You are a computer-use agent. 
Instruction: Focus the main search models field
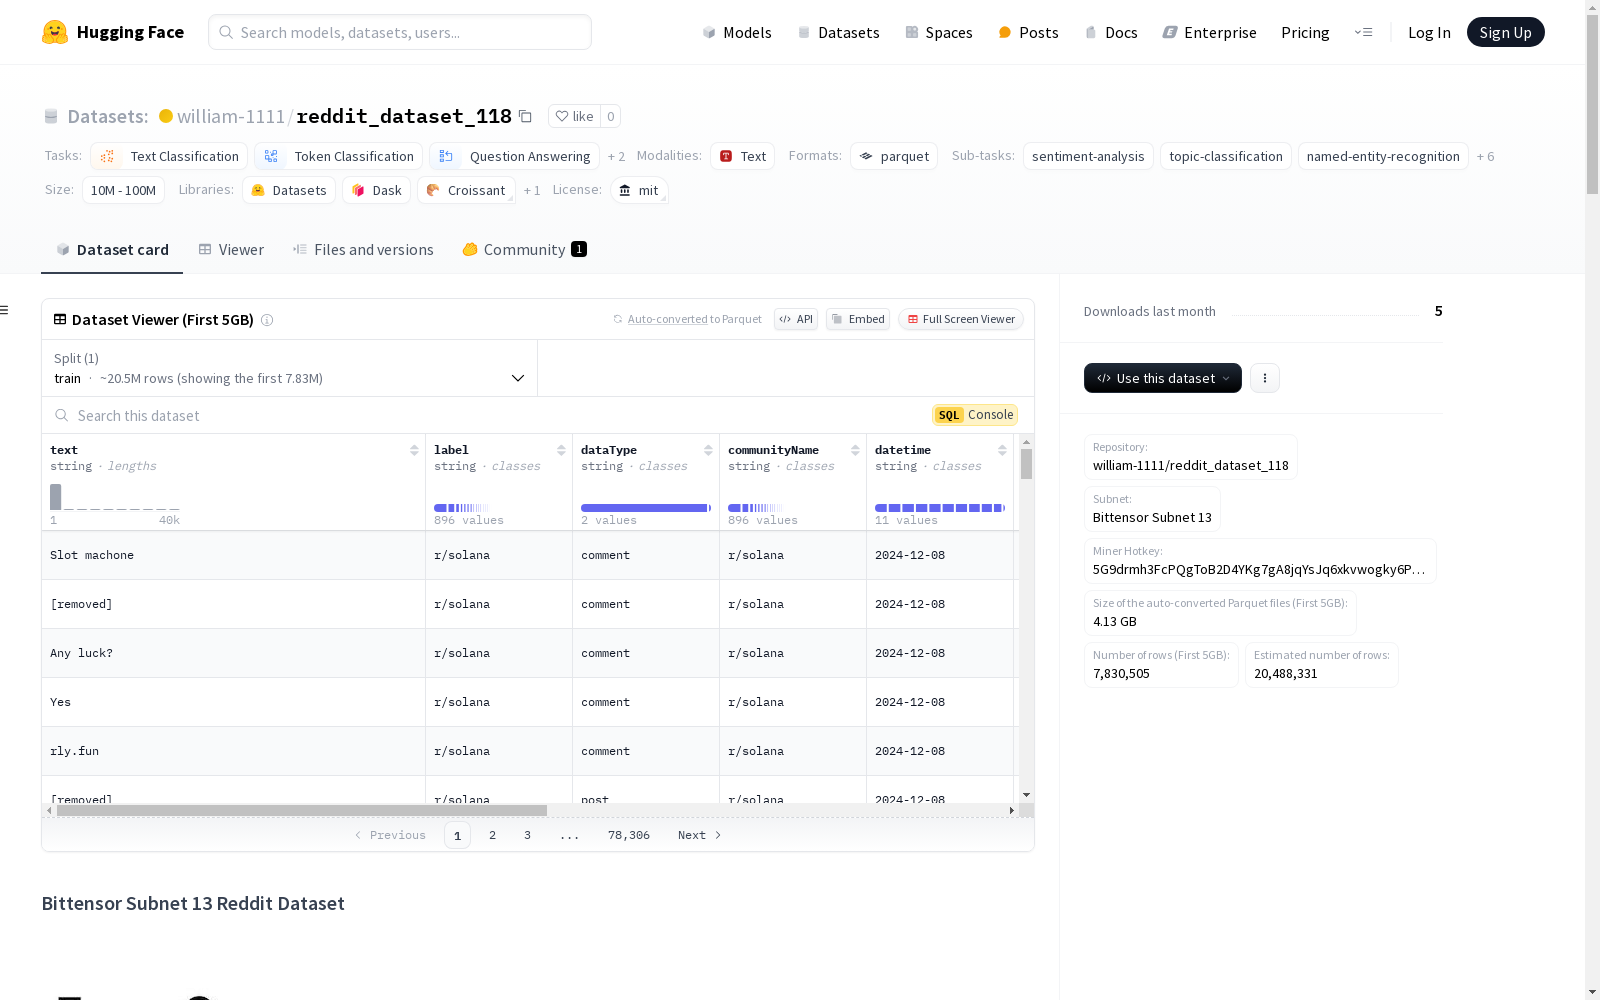400,32
